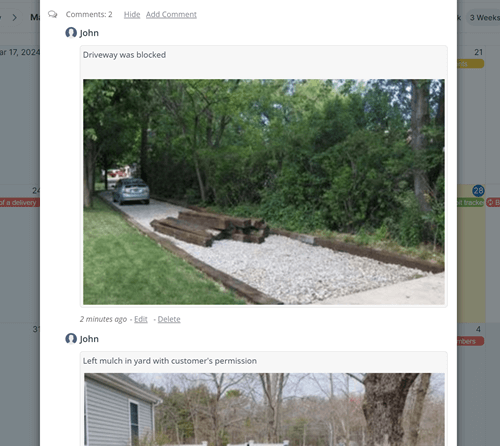
Task: Click John's avatar on the mulch comment
Action: [x=71, y=339]
